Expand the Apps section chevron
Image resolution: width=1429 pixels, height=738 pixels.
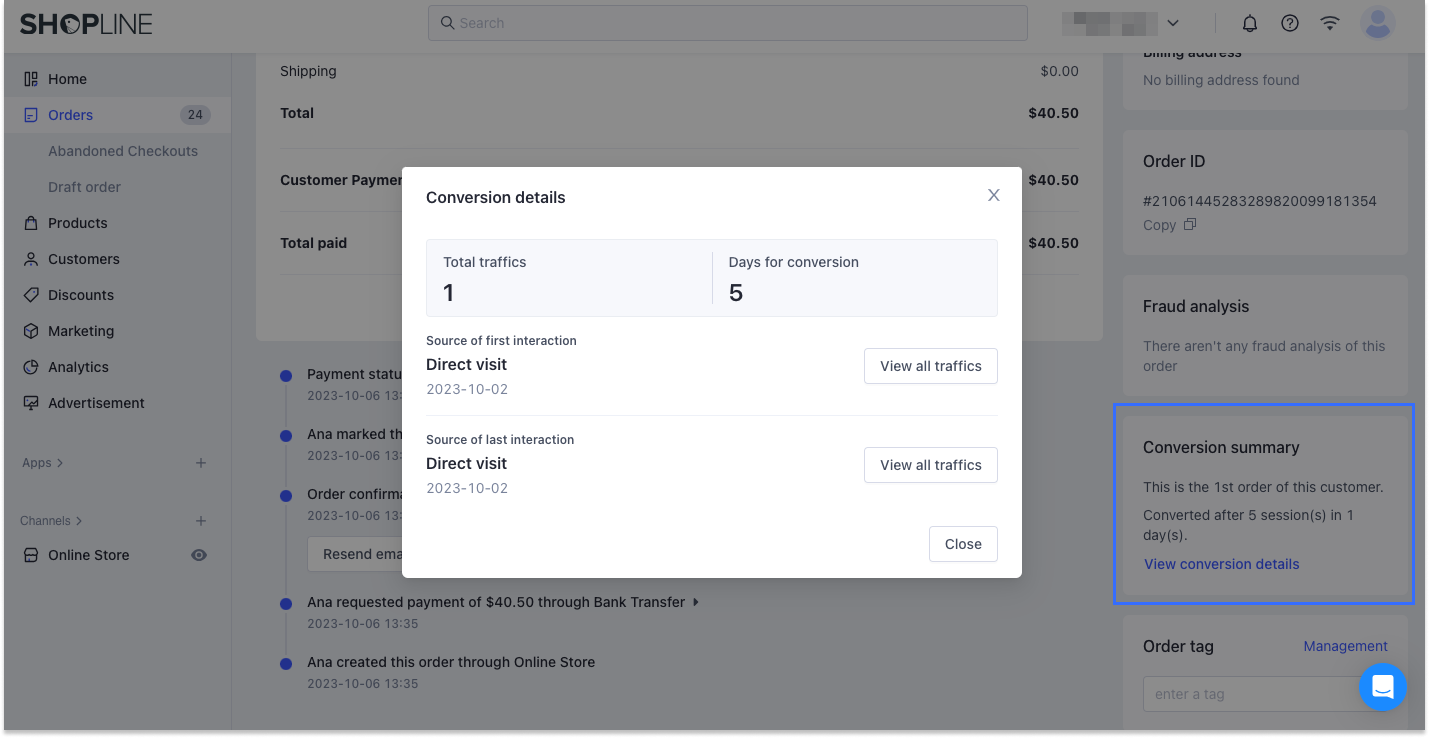pos(60,463)
